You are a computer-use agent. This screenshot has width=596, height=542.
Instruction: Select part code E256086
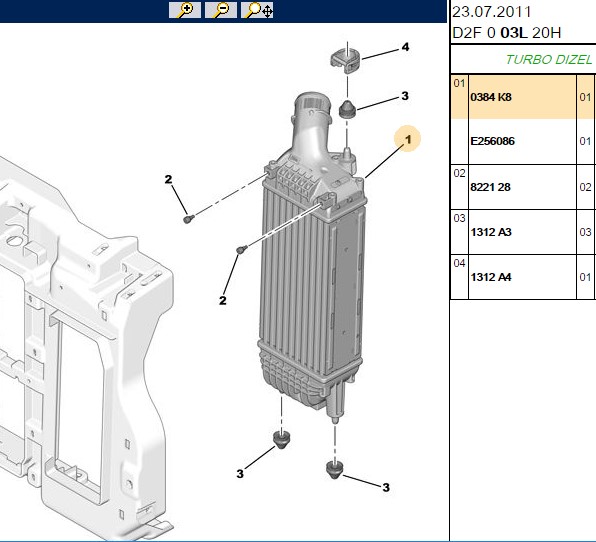[x=492, y=141]
